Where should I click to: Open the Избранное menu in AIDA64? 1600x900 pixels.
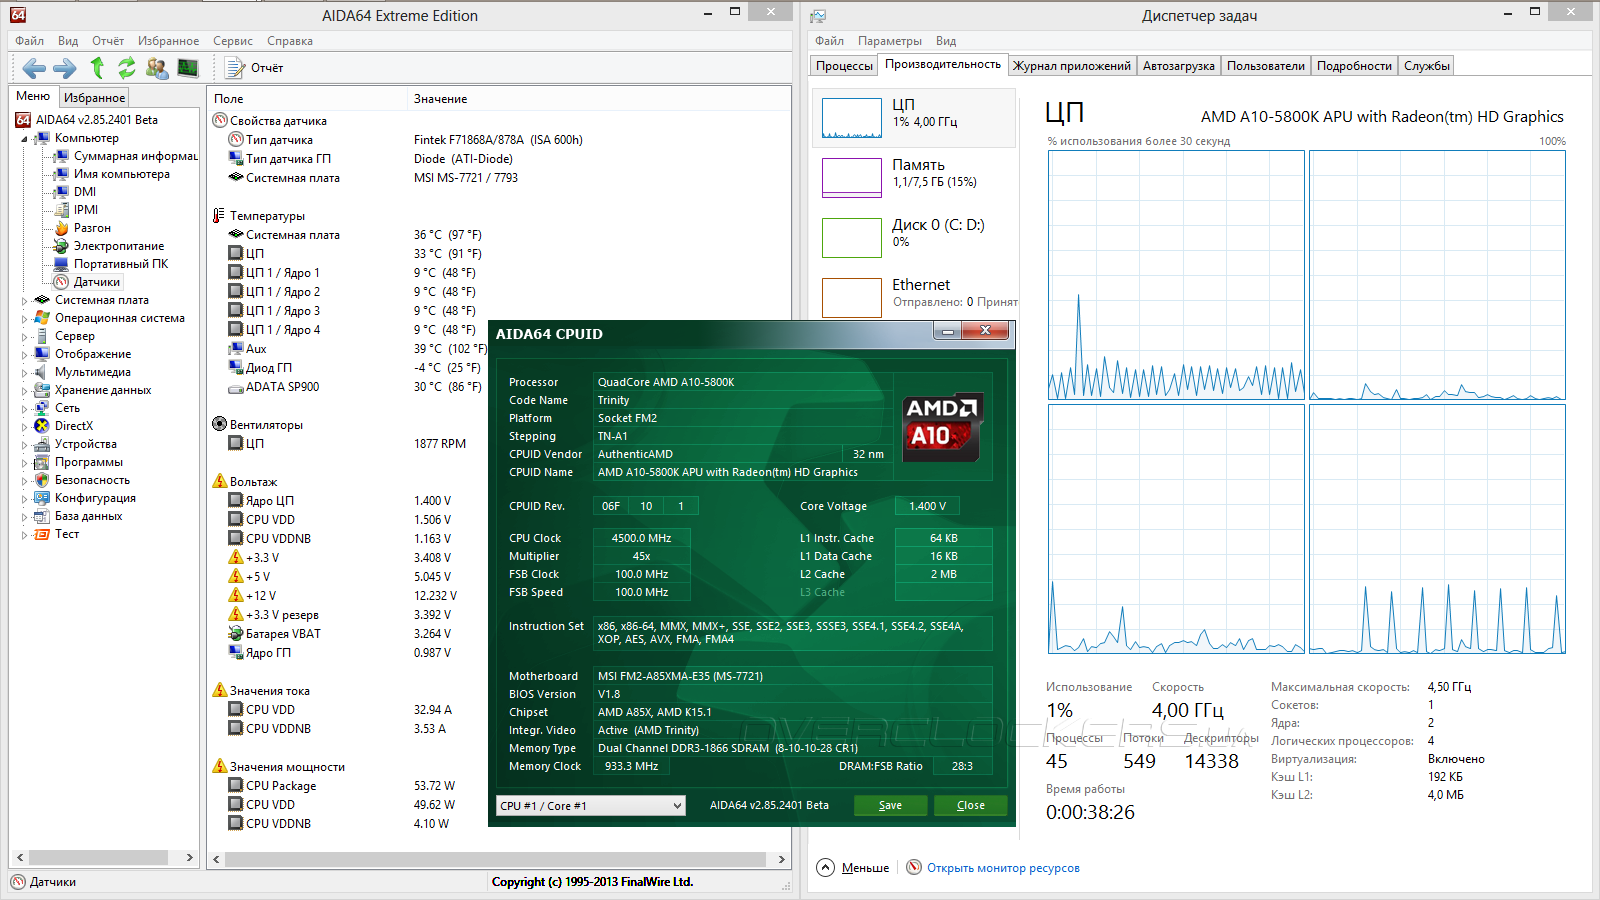(168, 41)
